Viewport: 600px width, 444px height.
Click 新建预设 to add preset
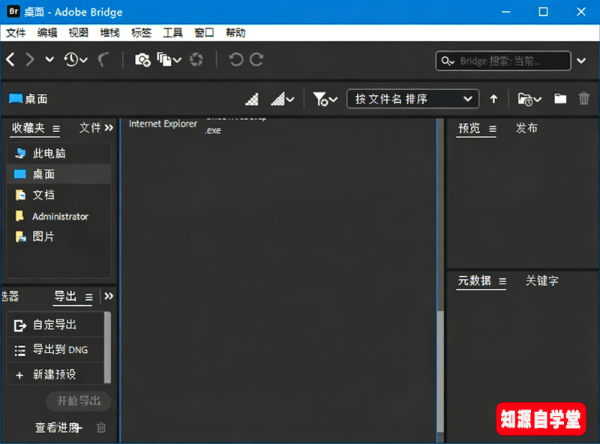[54, 374]
